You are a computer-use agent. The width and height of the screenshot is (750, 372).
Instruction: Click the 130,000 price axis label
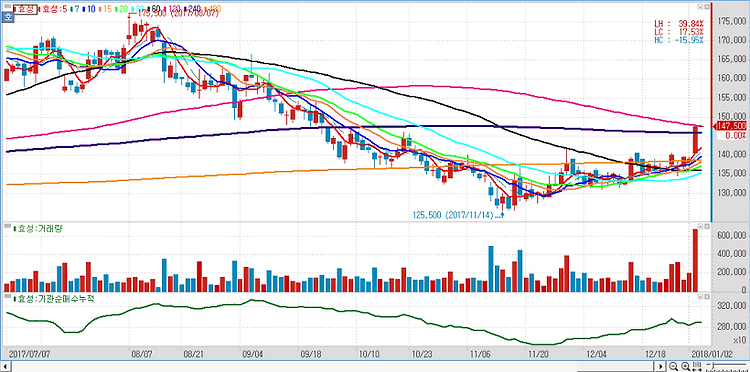(733, 192)
